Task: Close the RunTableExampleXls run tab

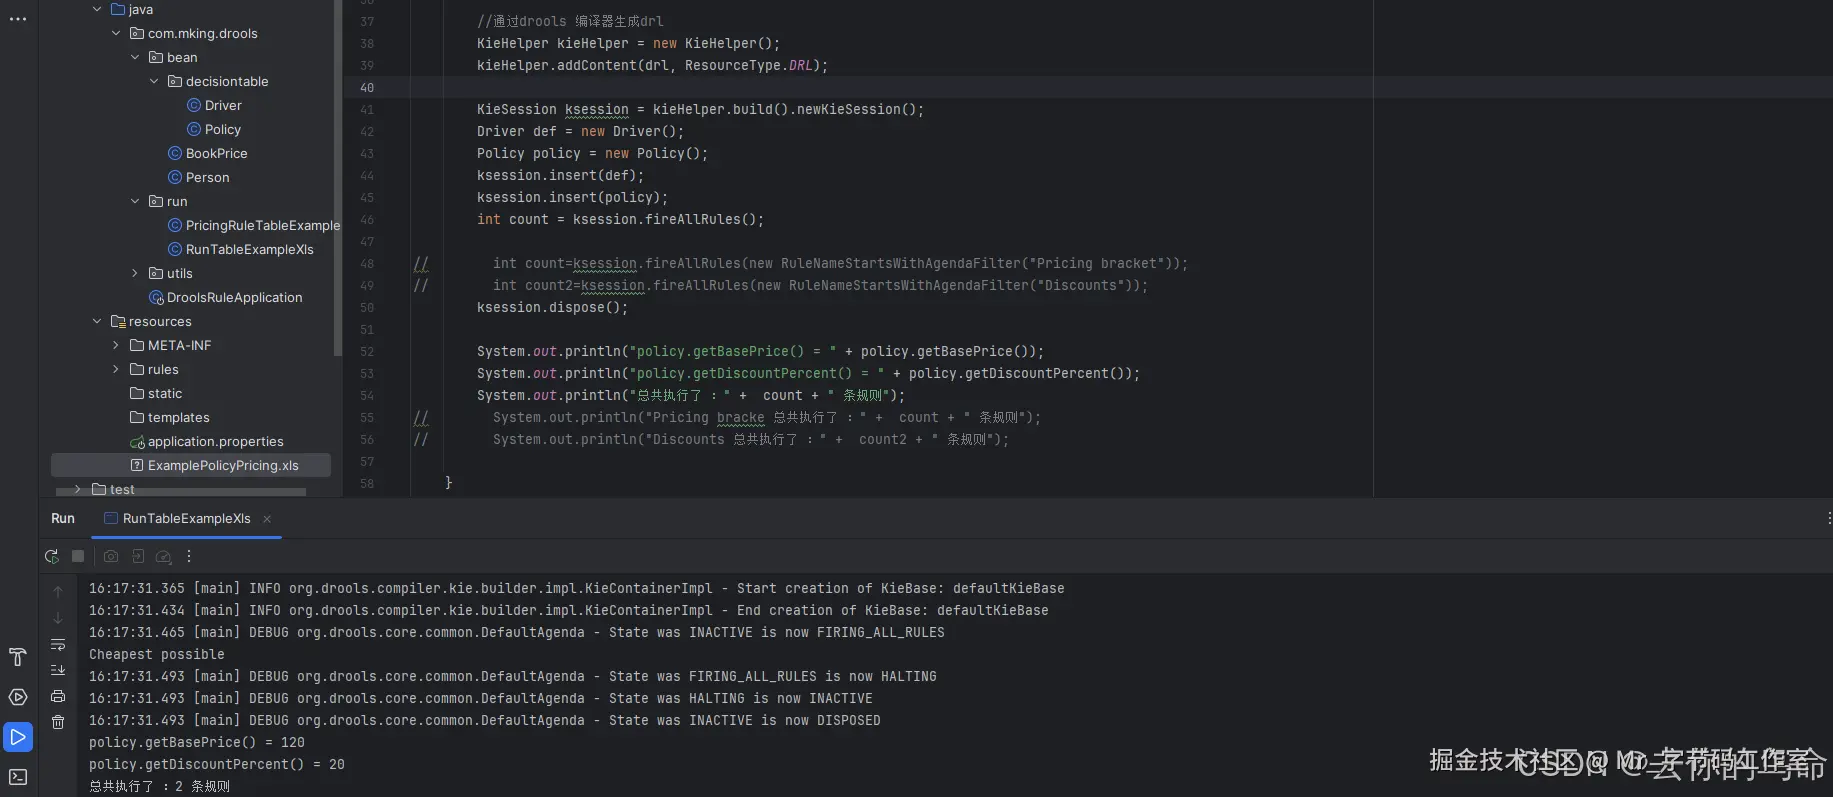Action: coord(267,519)
